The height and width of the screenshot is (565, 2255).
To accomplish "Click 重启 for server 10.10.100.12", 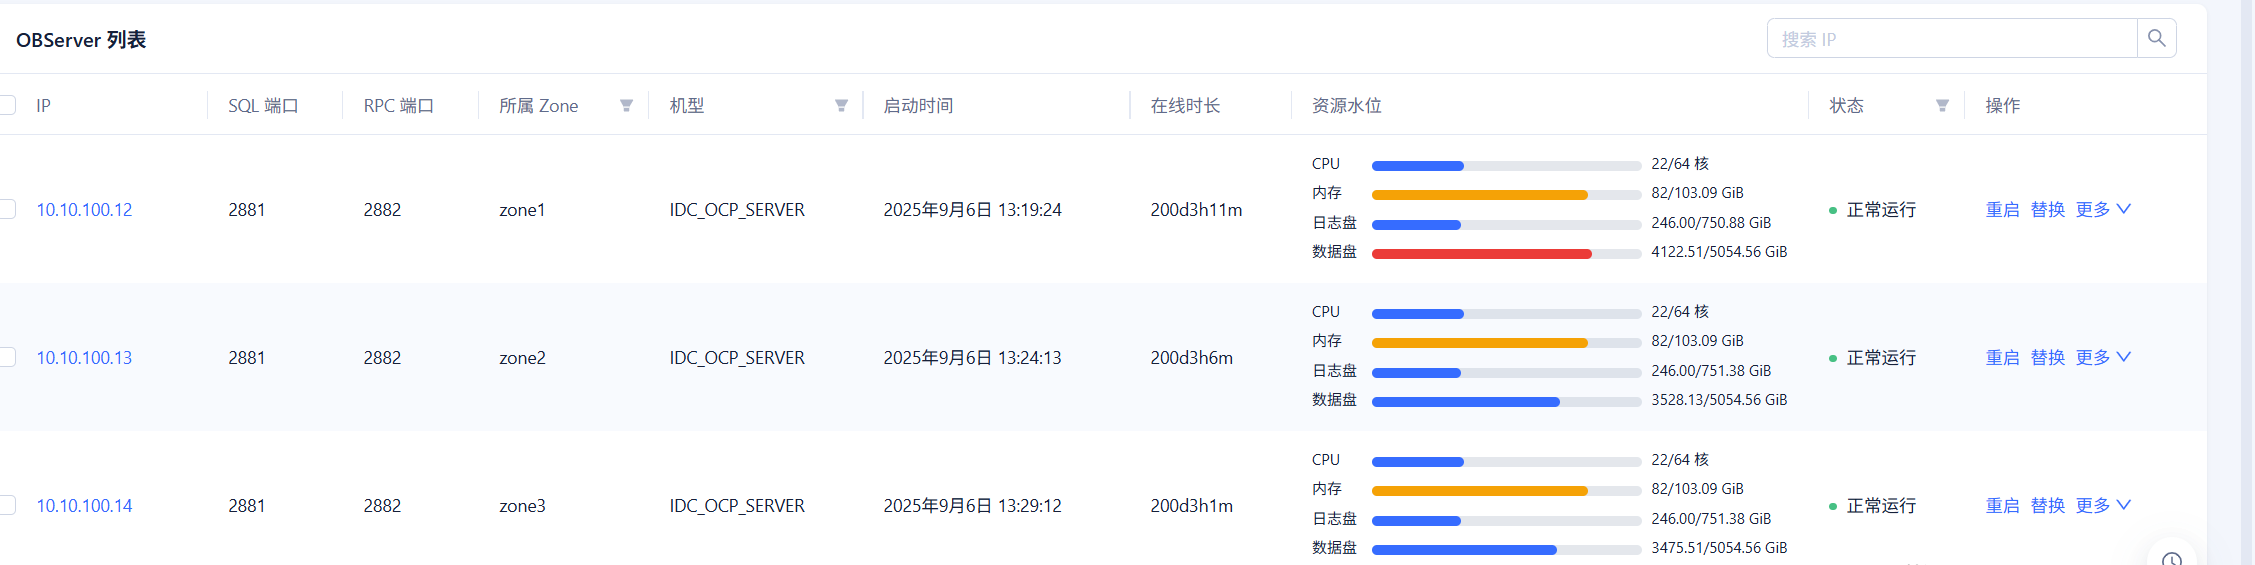I will (x=2002, y=209).
